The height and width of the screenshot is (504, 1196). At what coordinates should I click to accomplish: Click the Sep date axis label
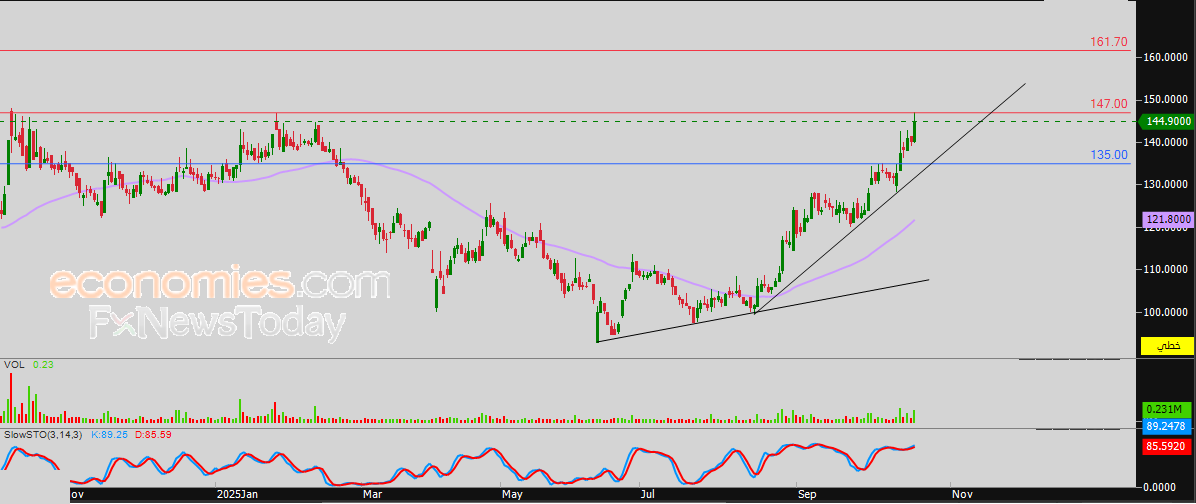[808, 495]
